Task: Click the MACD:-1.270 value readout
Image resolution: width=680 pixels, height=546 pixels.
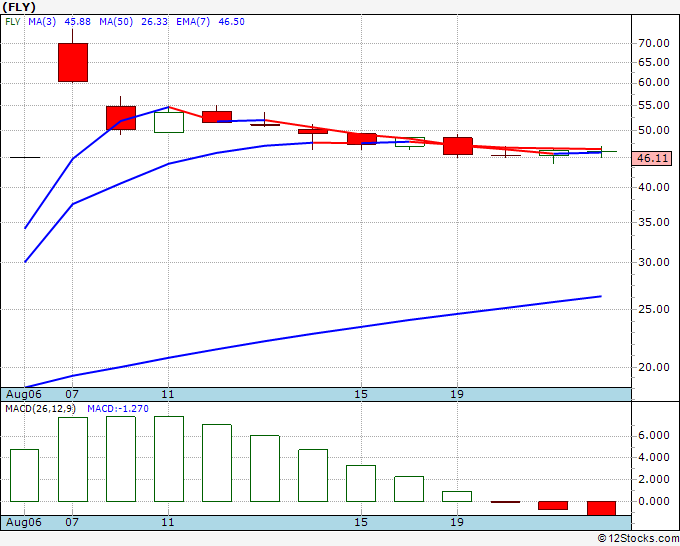Action: coord(118,409)
